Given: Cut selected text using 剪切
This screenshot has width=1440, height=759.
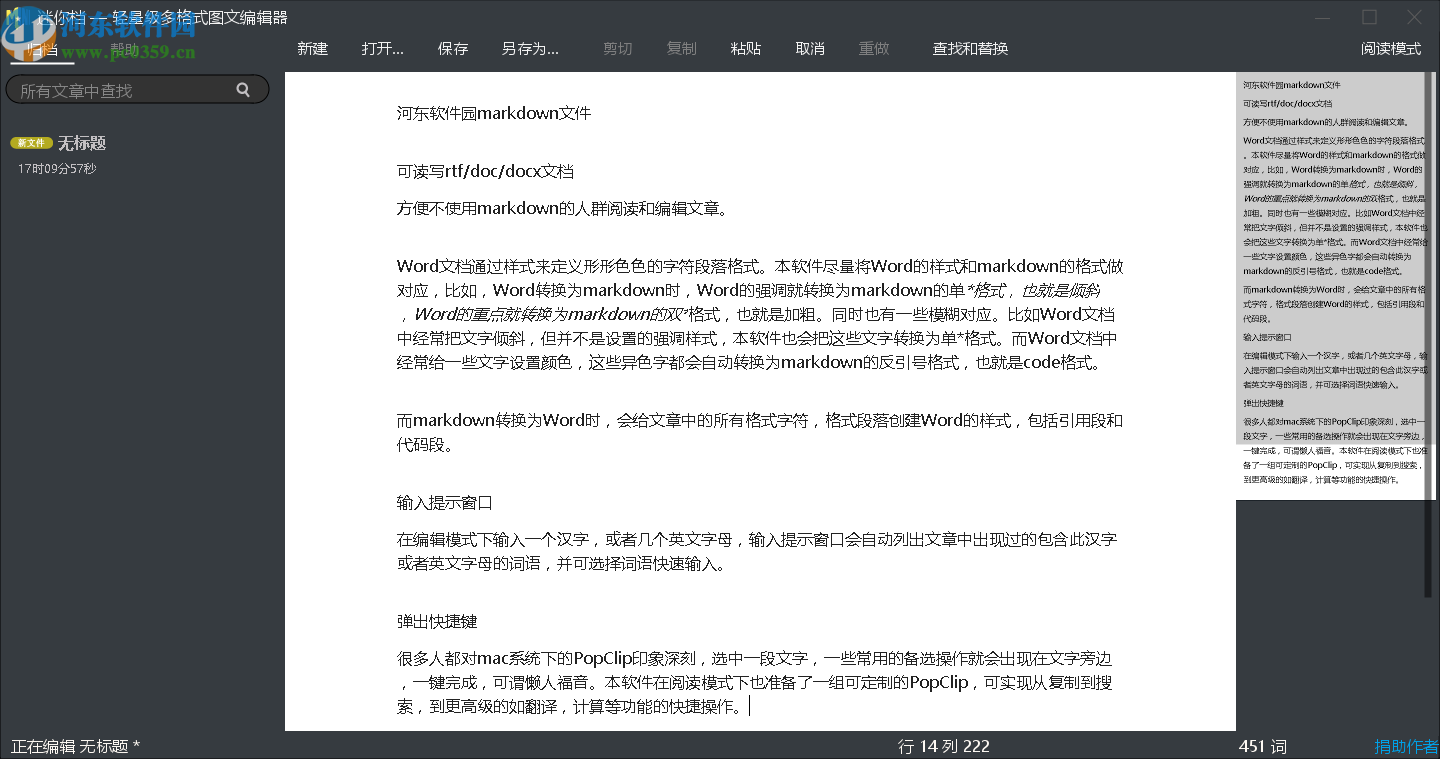Looking at the screenshot, I should pos(617,48).
